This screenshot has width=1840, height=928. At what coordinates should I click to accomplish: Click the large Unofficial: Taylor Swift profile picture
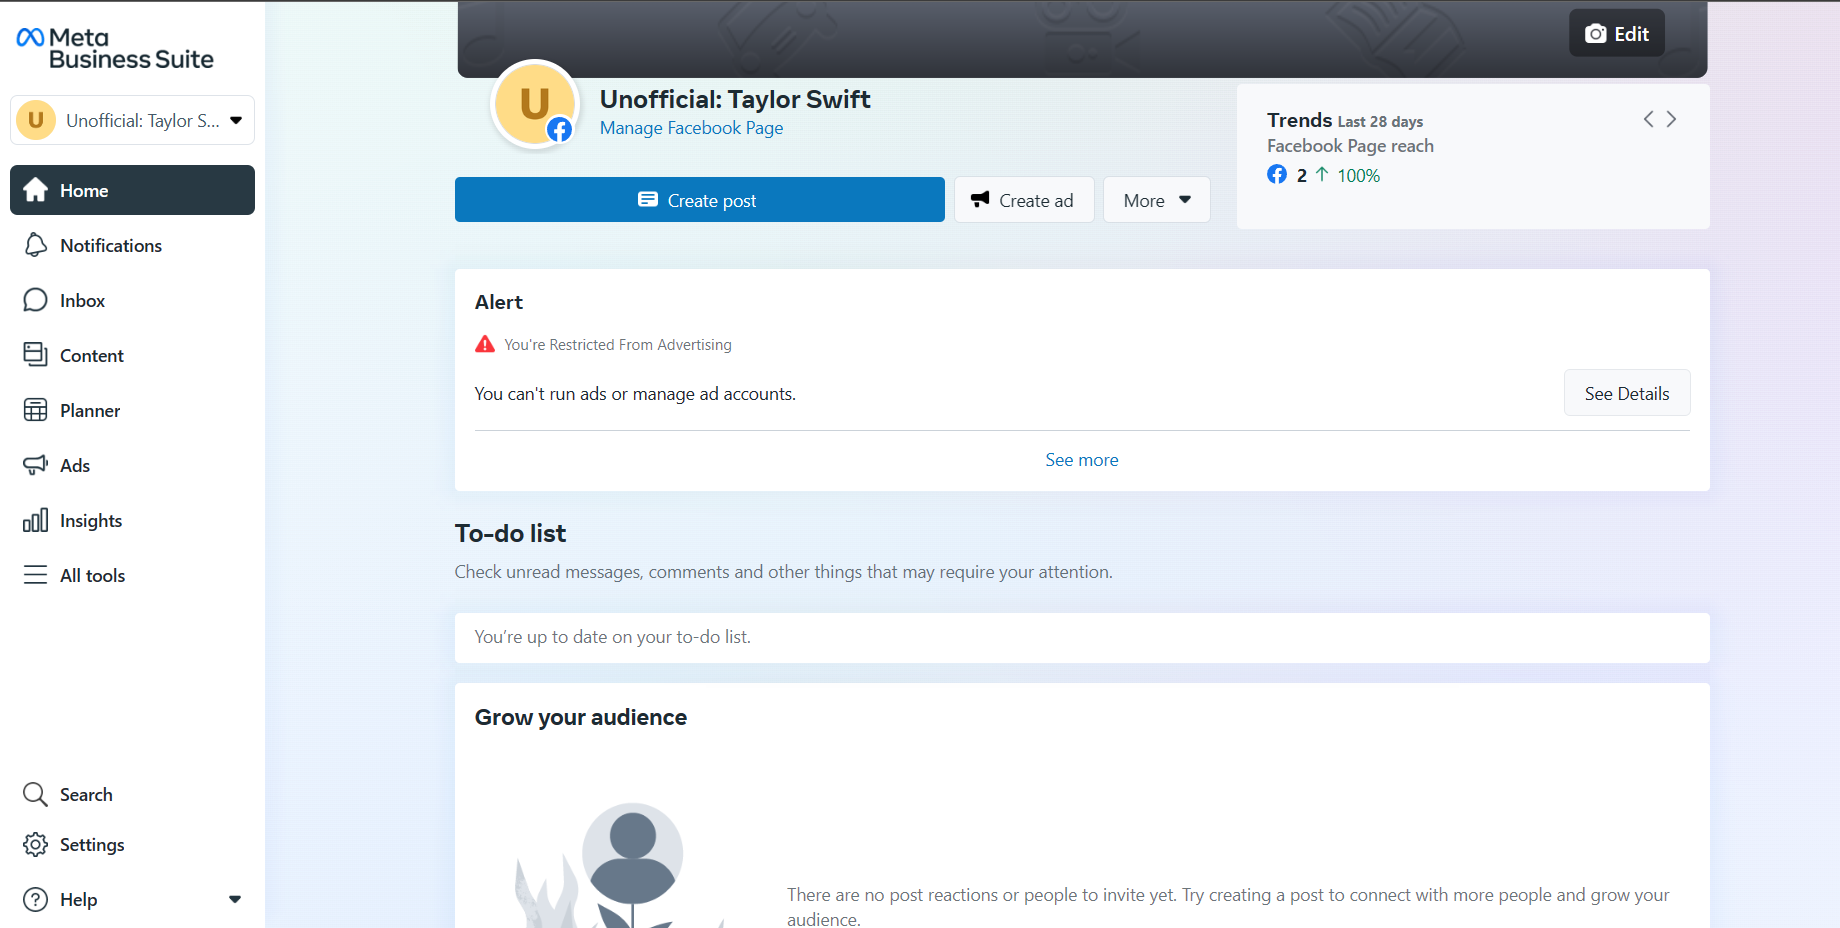coord(535,104)
